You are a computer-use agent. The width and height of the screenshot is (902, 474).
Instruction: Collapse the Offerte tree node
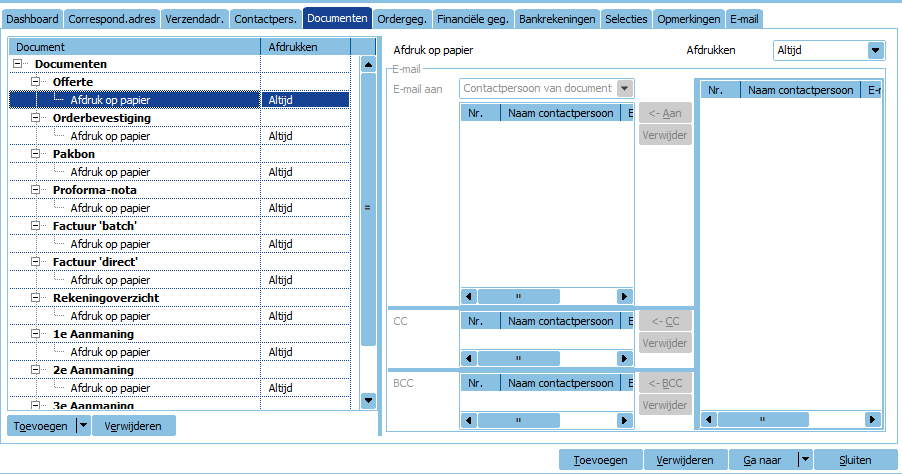tap(37, 82)
